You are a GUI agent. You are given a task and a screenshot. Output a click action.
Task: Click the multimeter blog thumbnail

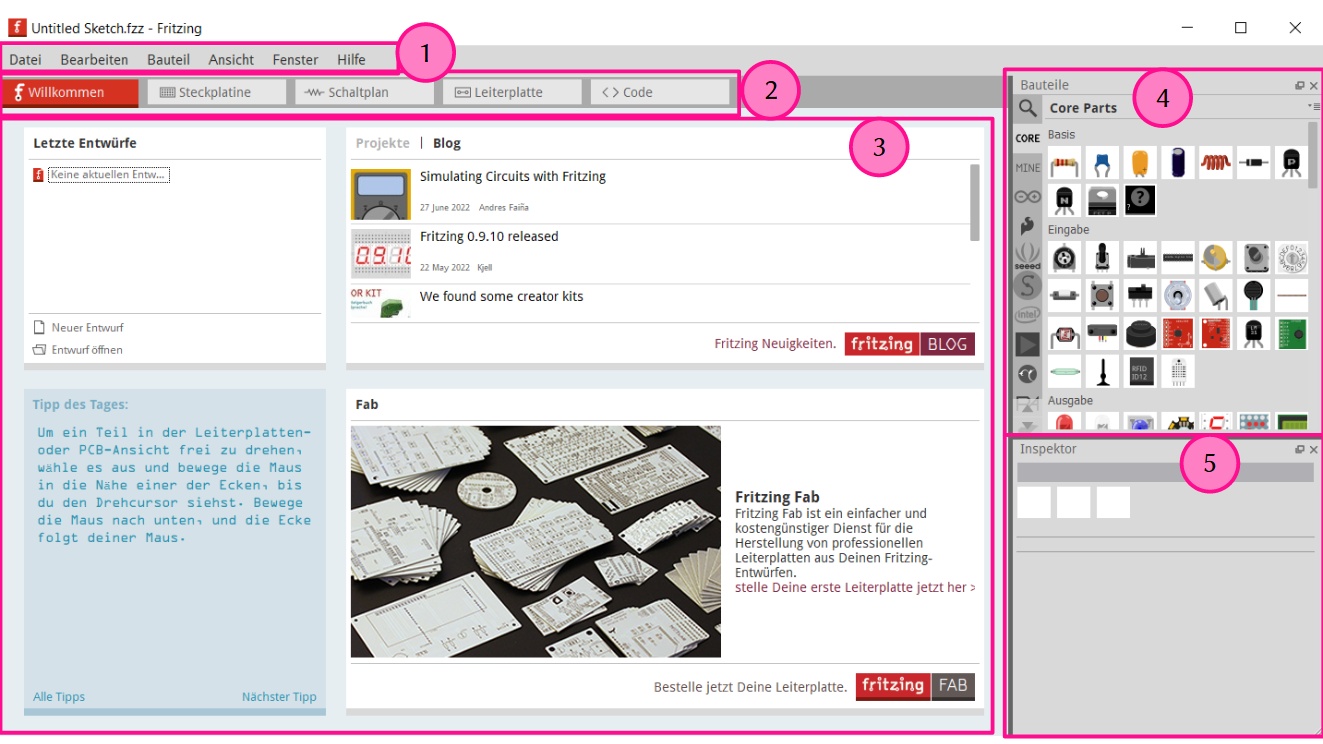coord(381,194)
